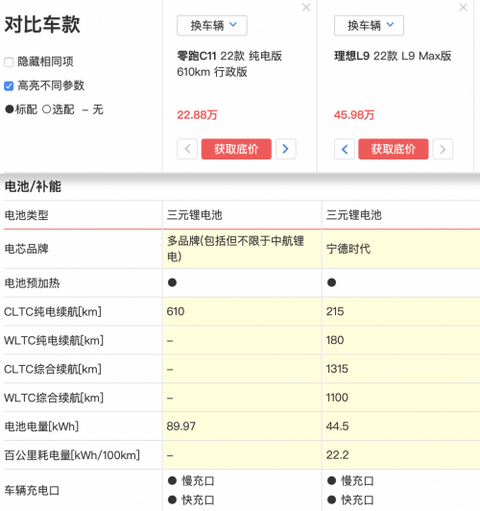Open 换车辆 dropdown for 理想L9
The height and width of the screenshot is (511, 480).
click(369, 25)
